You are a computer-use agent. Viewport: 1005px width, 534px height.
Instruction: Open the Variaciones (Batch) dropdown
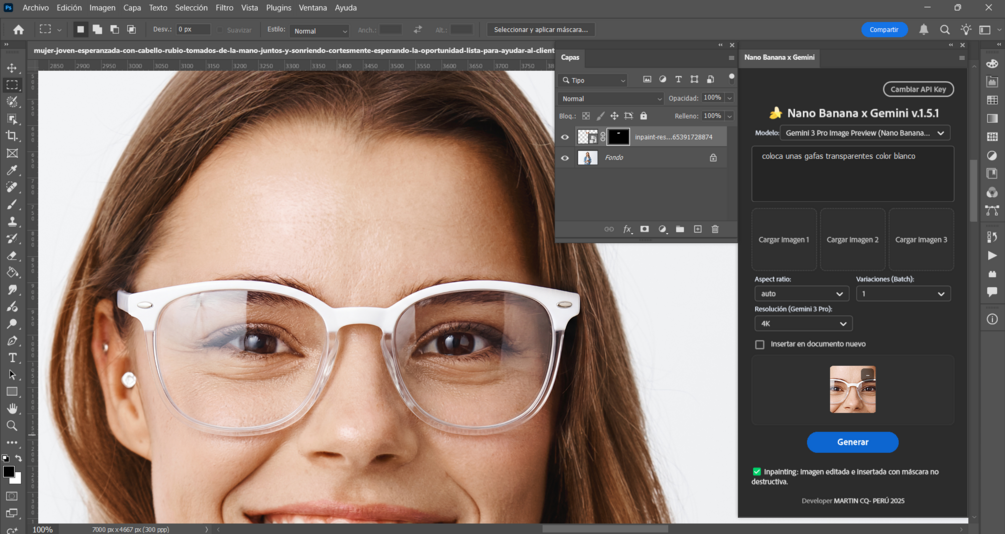click(903, 294)
